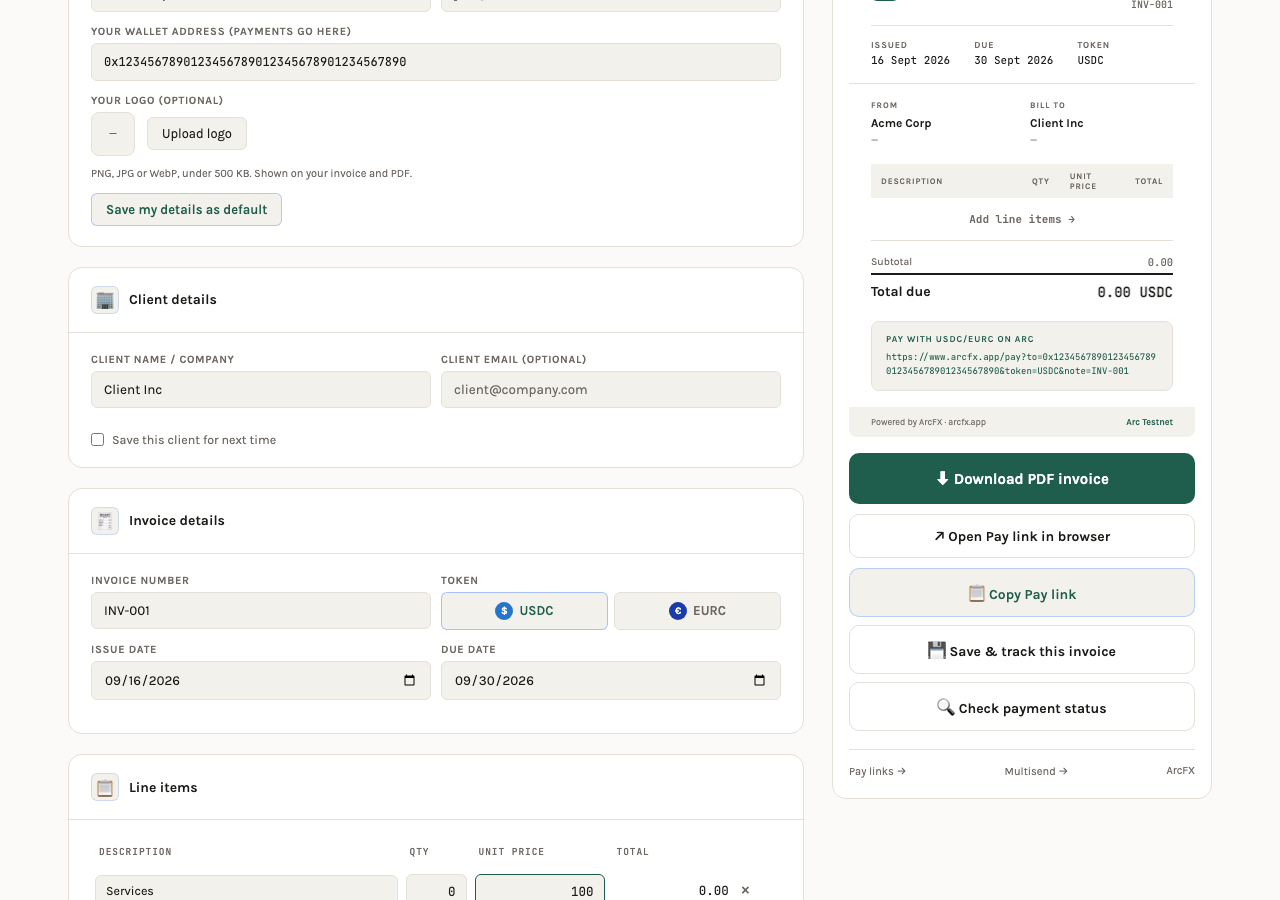Click Add line items in invoice preview
Screen dimensions: 1280x900
point(1022,219)
